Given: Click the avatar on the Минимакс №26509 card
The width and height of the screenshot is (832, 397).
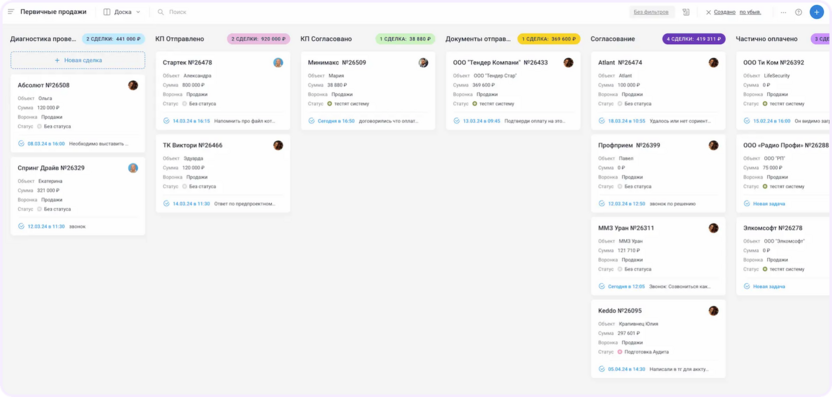Looking at the screenshot, I should coord(423,63).
